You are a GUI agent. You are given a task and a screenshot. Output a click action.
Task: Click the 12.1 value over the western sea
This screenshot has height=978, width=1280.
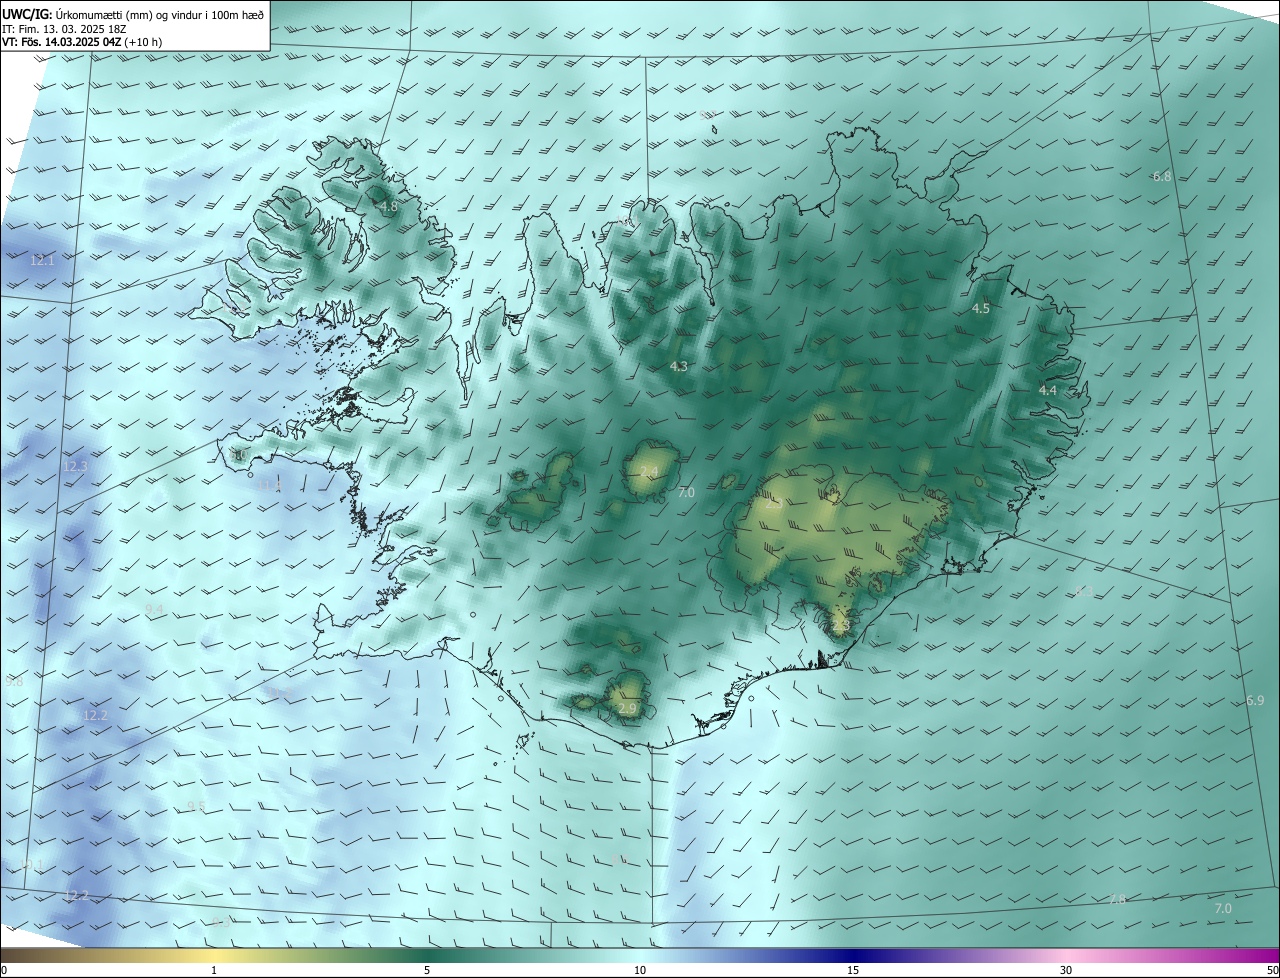42,260
